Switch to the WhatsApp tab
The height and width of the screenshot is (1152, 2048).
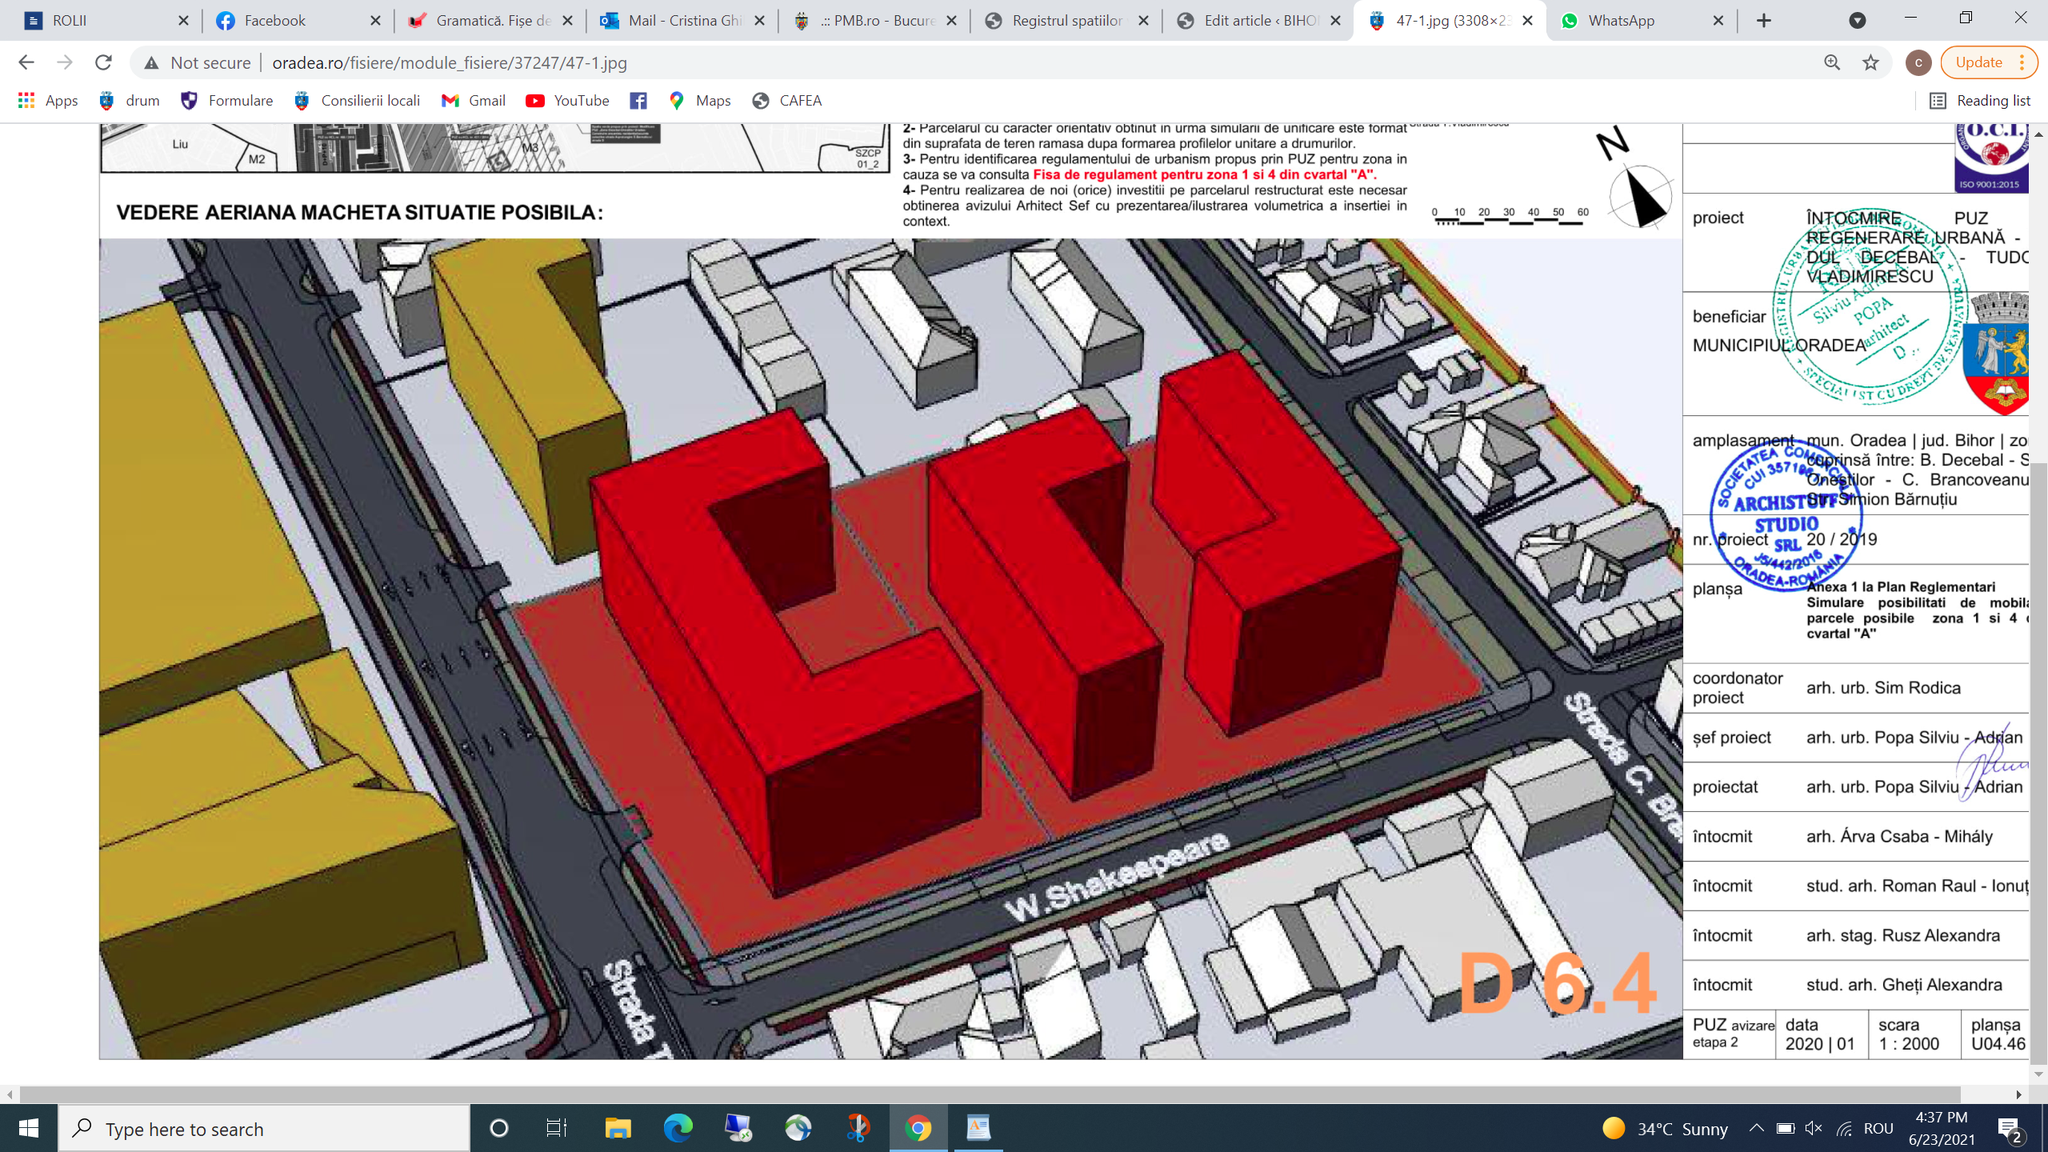[1620, 20]
